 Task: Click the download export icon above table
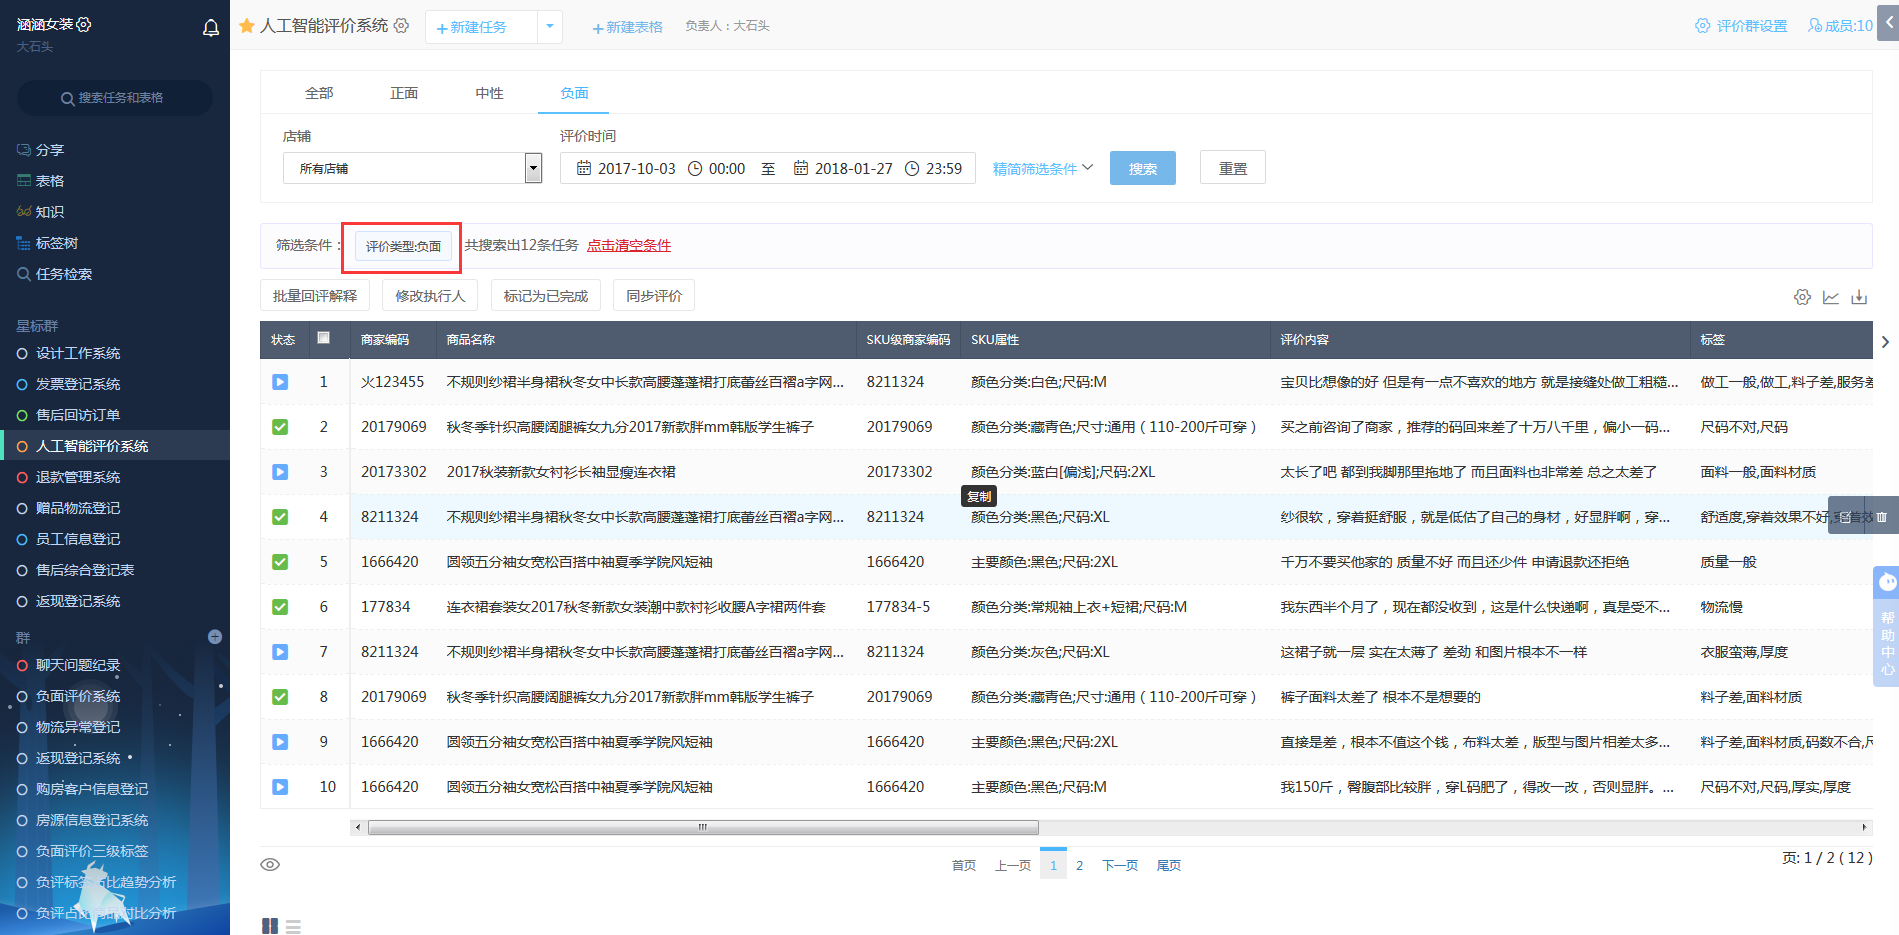tap(1859, 297)
